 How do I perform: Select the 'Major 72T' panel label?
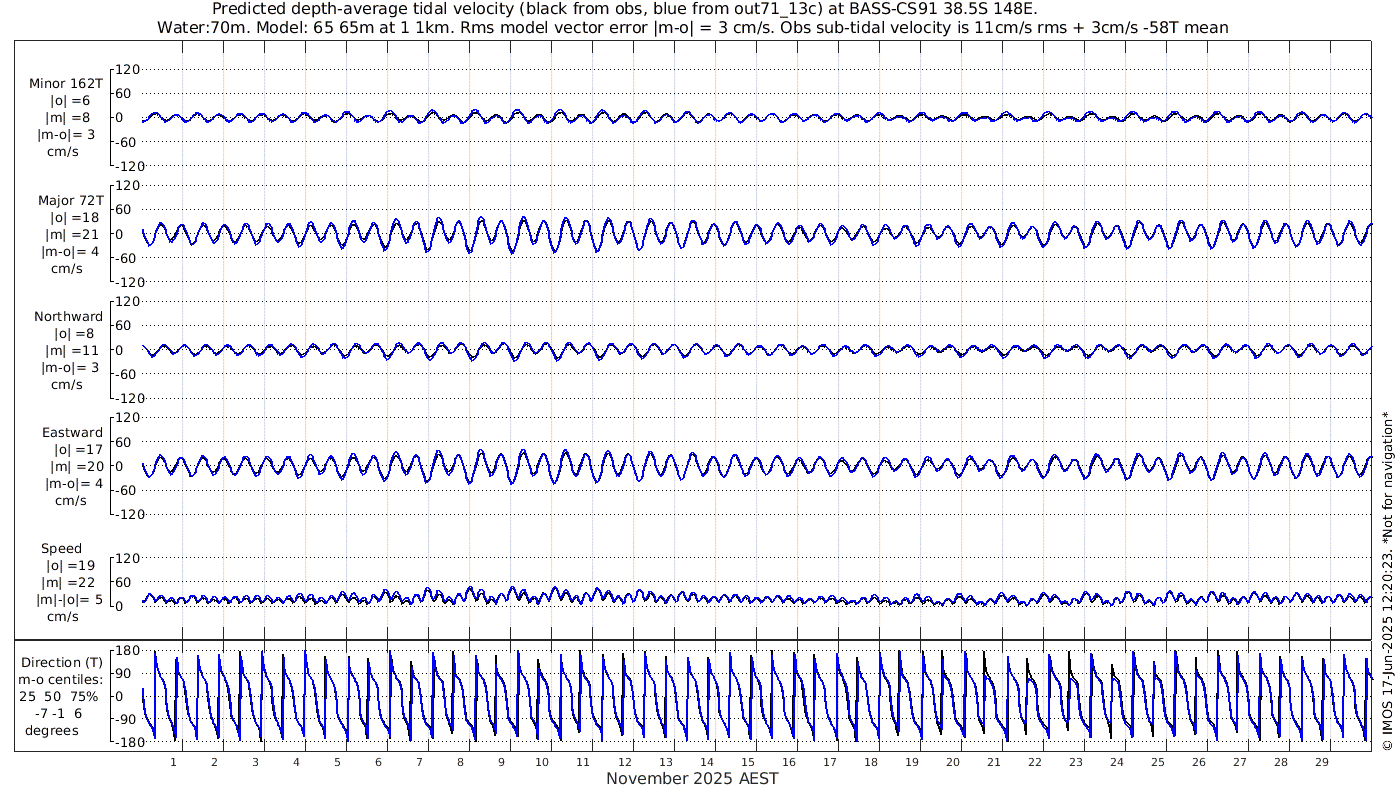click(x=70, y=200)
